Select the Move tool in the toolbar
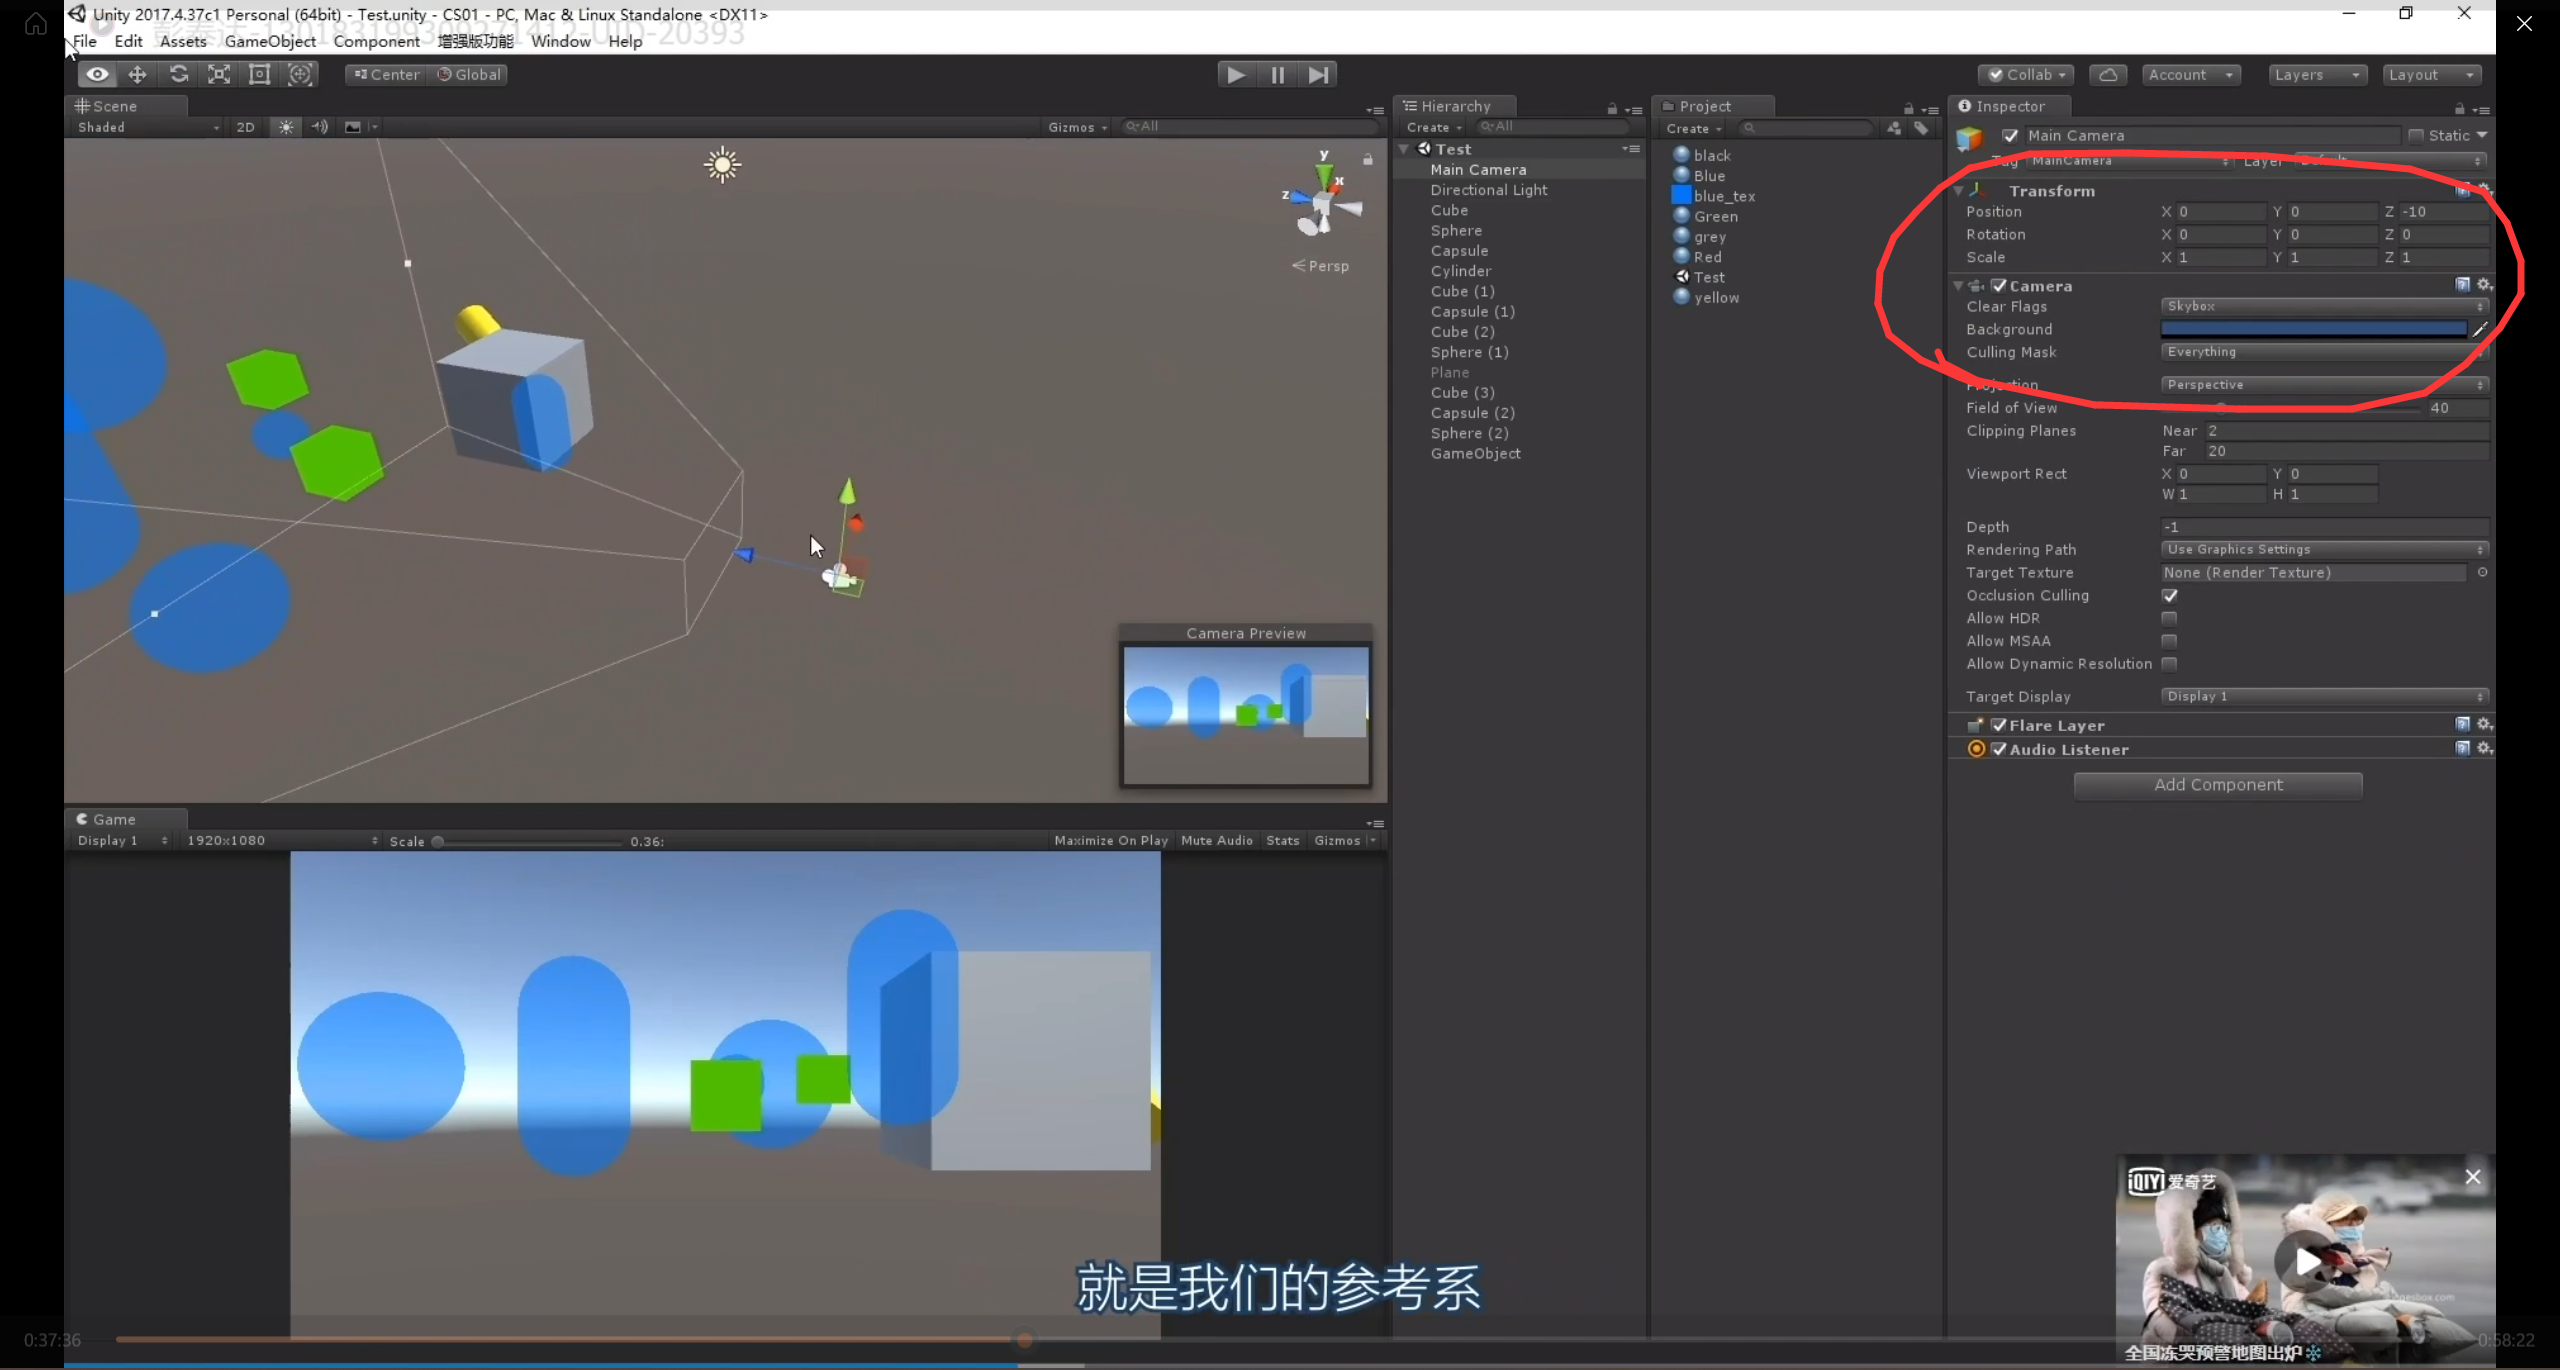Image resolution: width=2560 pixels, height=1370 pixels. (137, 75)
